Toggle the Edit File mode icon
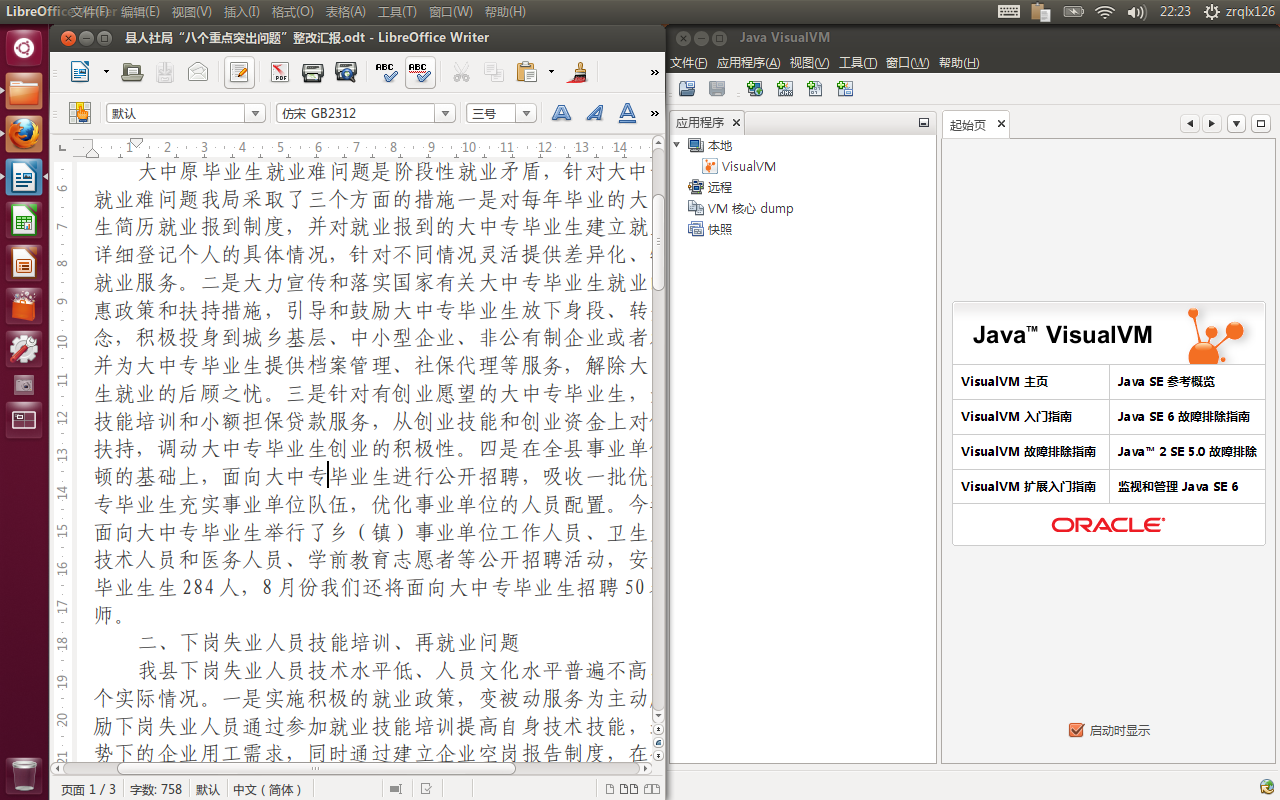The width and height of the screenshot is (1280, 800). pyautogui.click(x=238, y=72)
